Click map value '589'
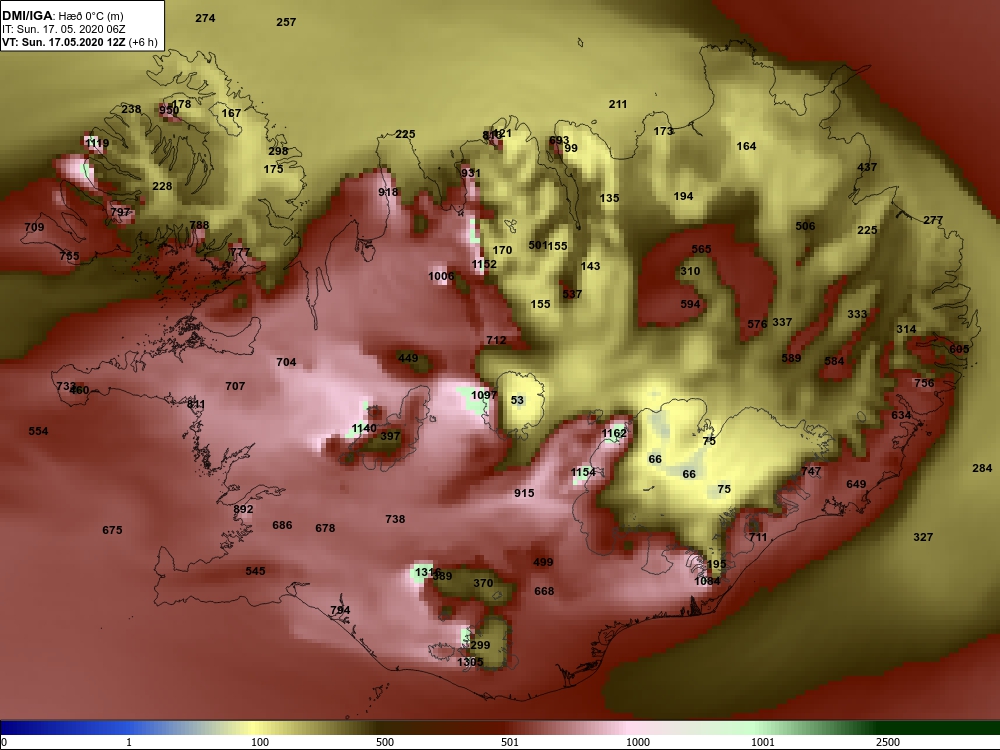Image resolution: width=1000 pixels, height=750 pixels. pos(791,358)
